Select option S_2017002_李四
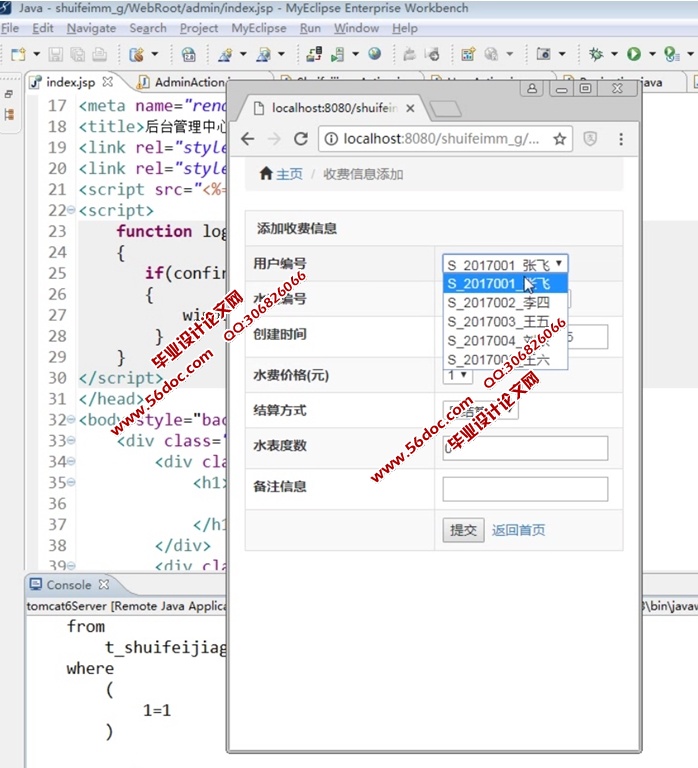This screenshot has width=698, height=768. (505, 303)
